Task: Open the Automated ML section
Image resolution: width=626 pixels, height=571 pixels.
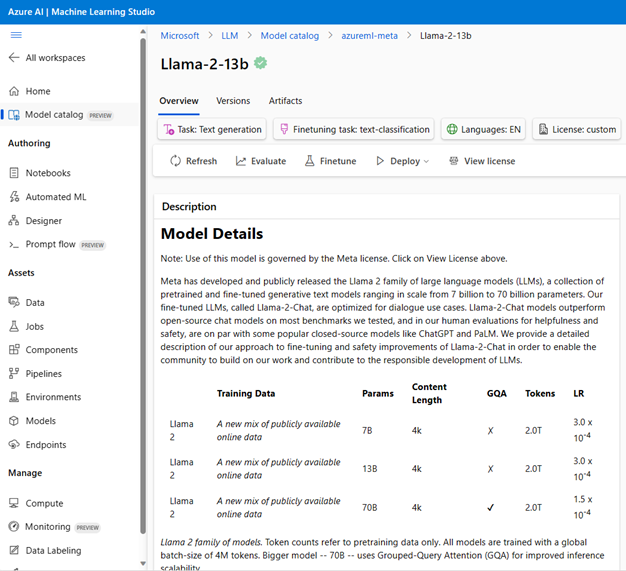Action: [55, 197]
